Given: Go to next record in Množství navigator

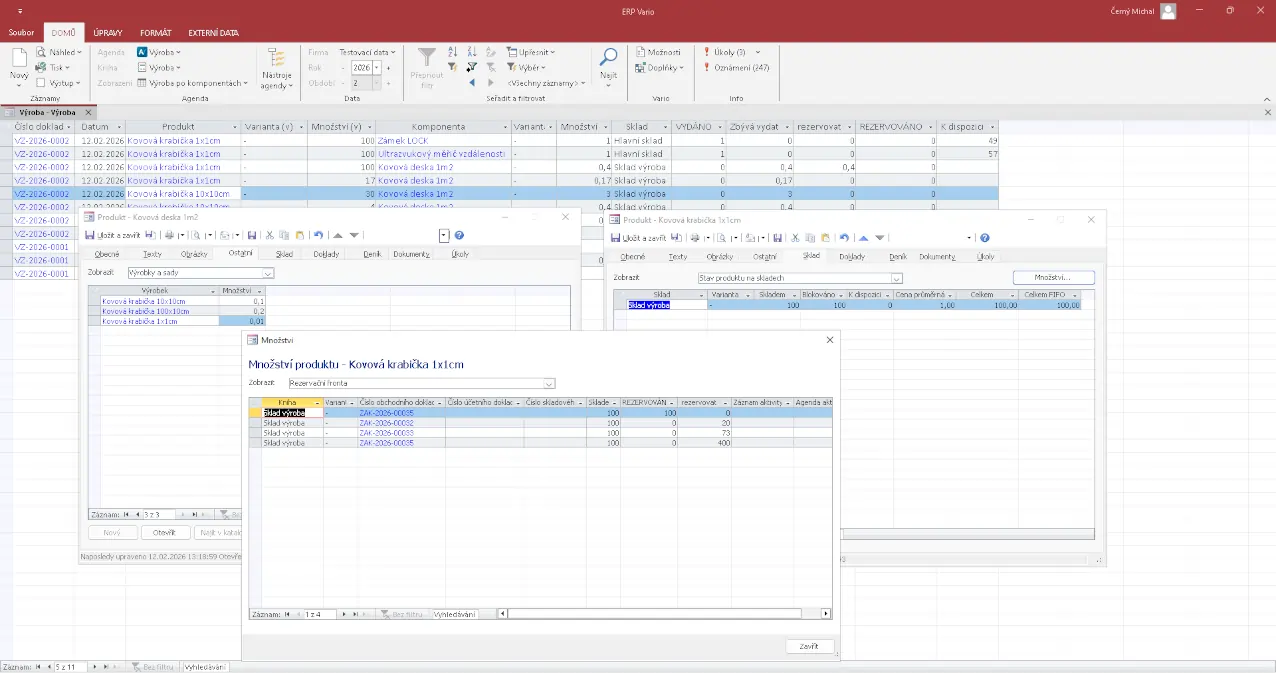Looking at the screenshot, I should pos(343,614).
